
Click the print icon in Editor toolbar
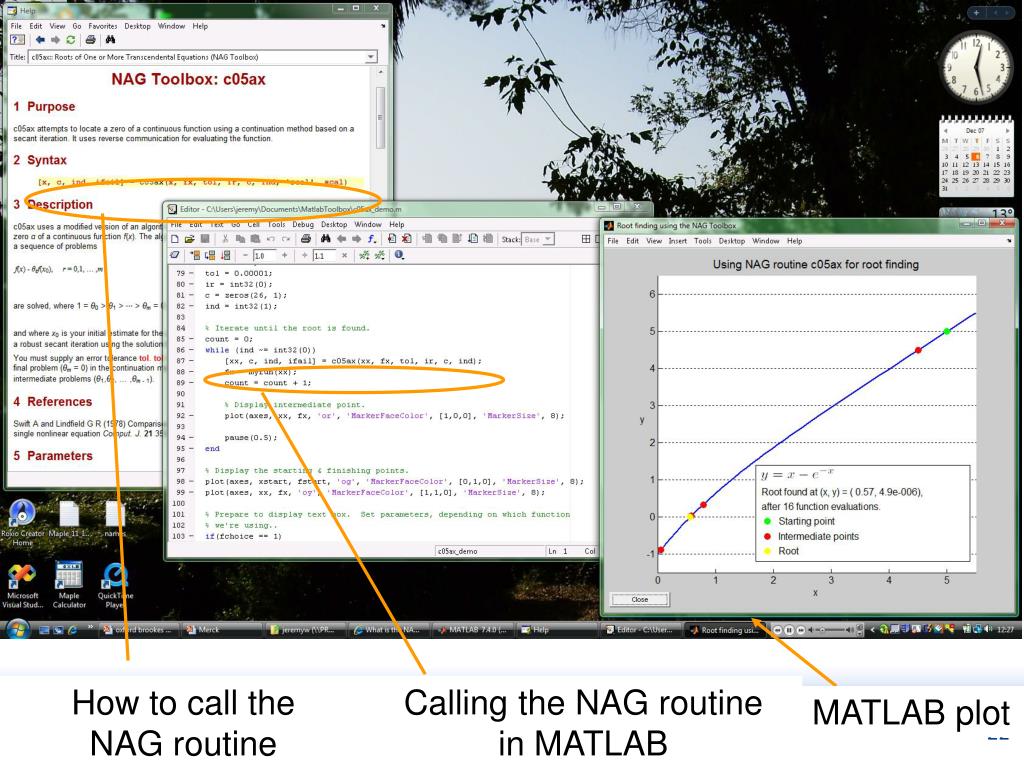click(306, 239)
